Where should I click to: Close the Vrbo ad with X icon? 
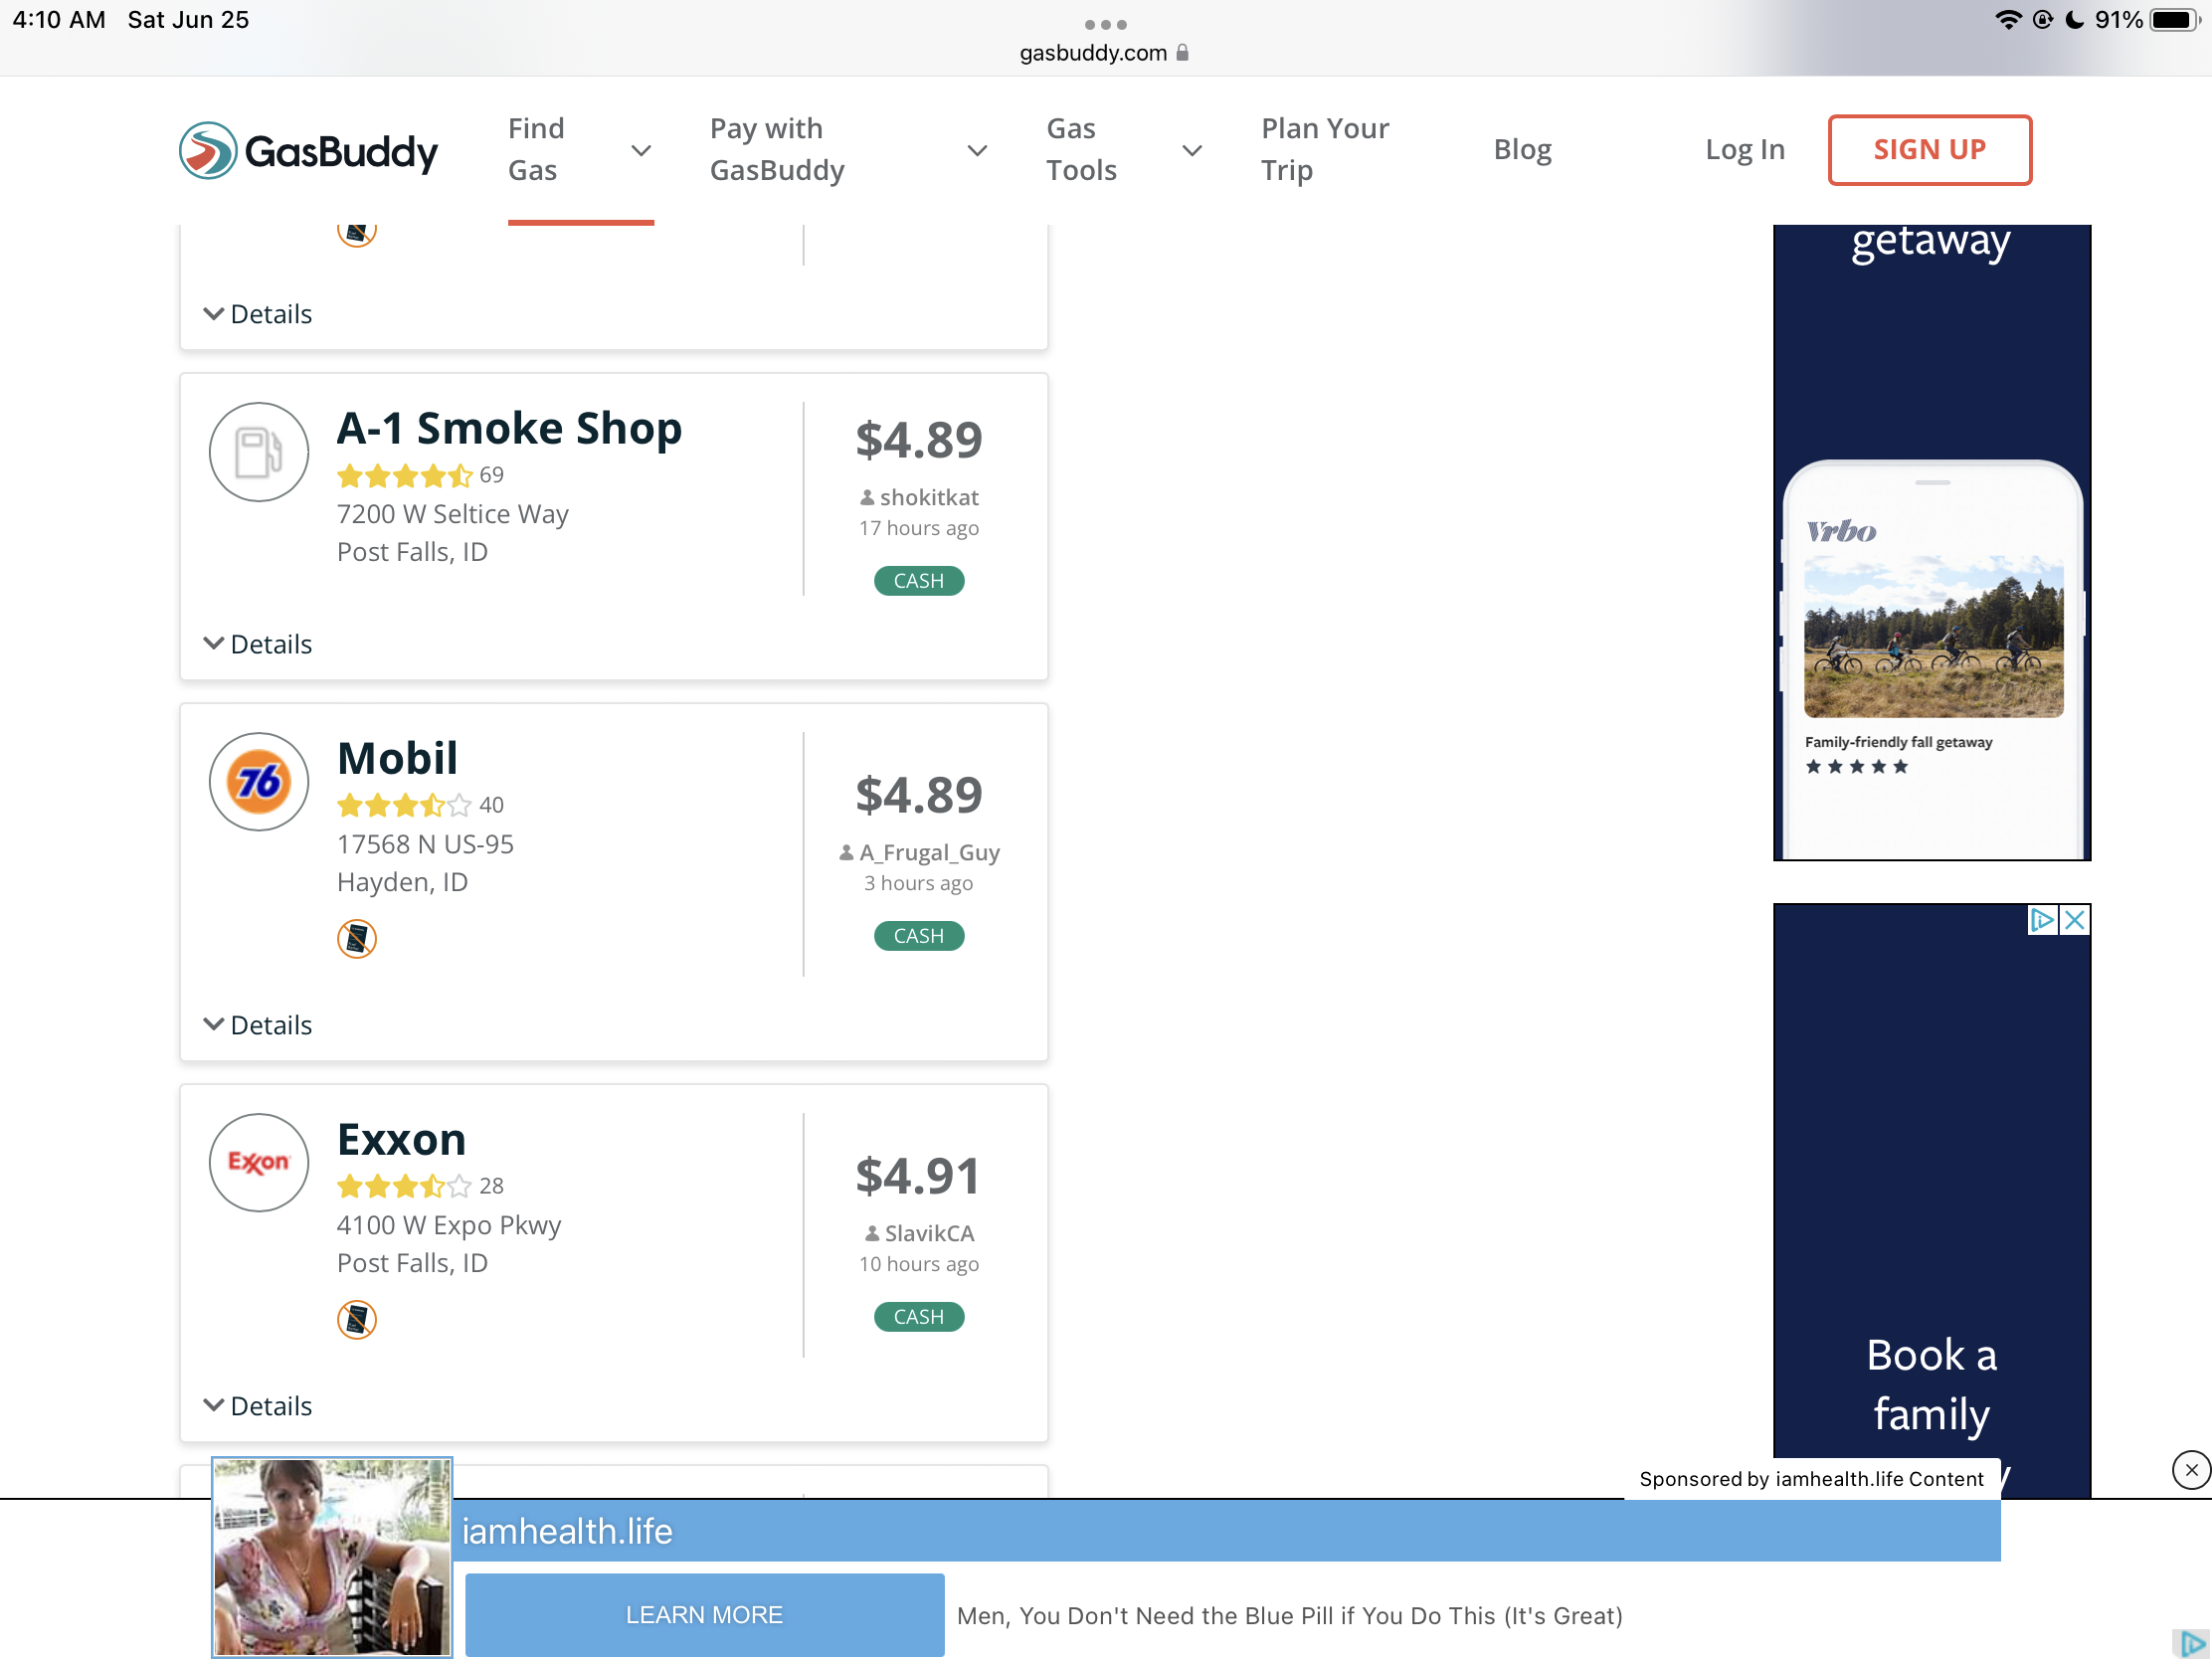(2075, 920)
